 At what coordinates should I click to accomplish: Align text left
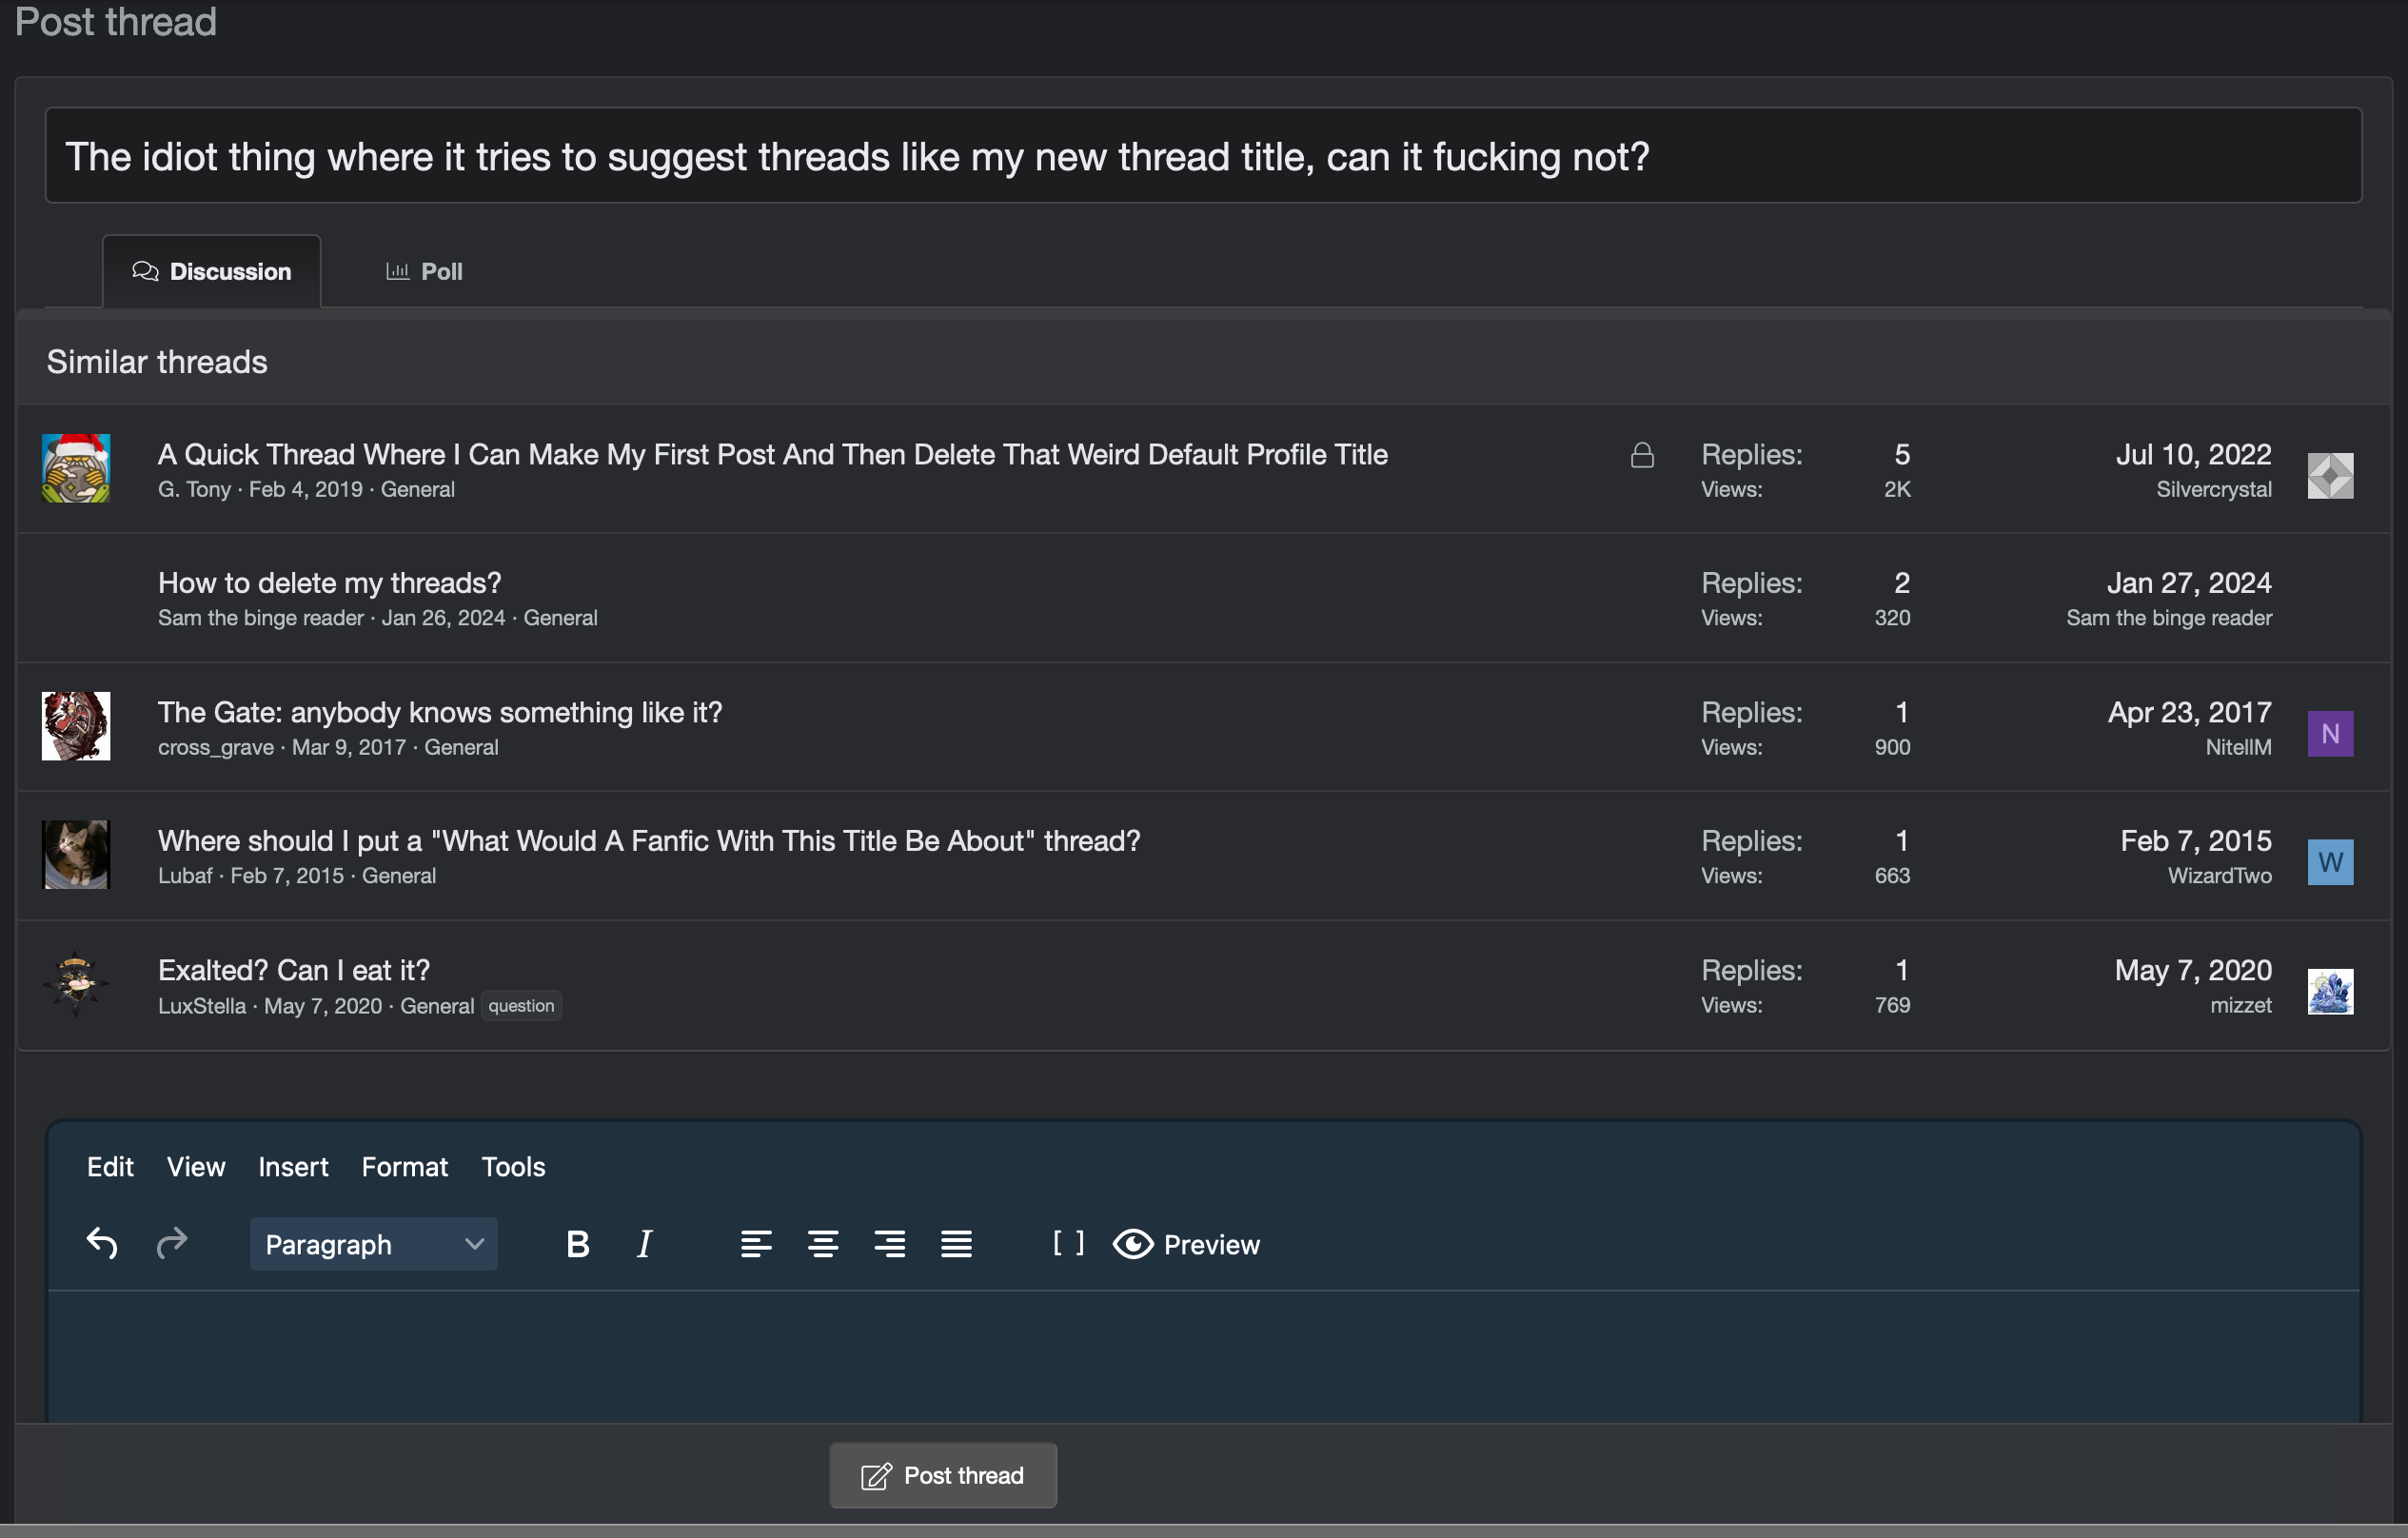(x=756, y=1244)
